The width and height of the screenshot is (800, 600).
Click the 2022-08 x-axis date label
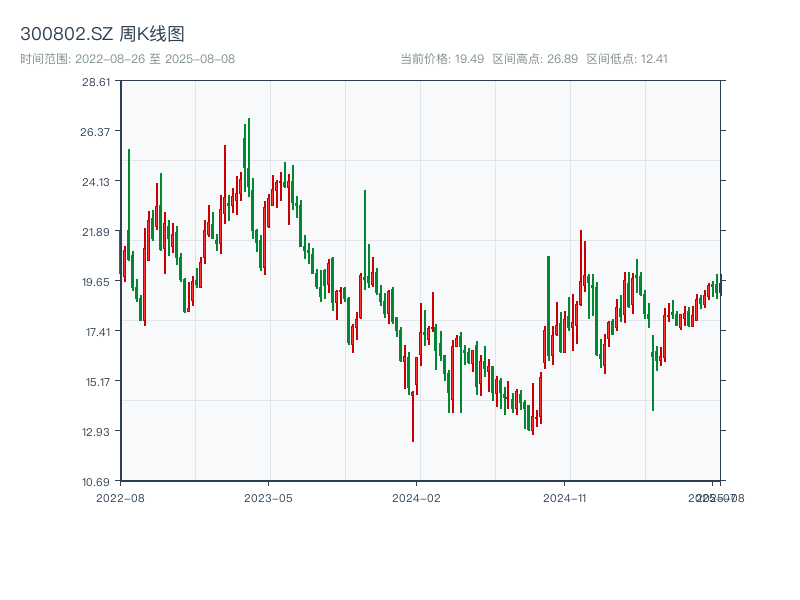tap(120, 497)
